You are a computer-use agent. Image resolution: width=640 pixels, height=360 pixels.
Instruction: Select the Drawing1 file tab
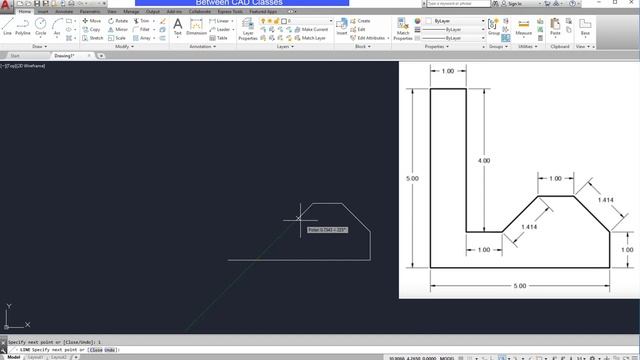[64, 56]
